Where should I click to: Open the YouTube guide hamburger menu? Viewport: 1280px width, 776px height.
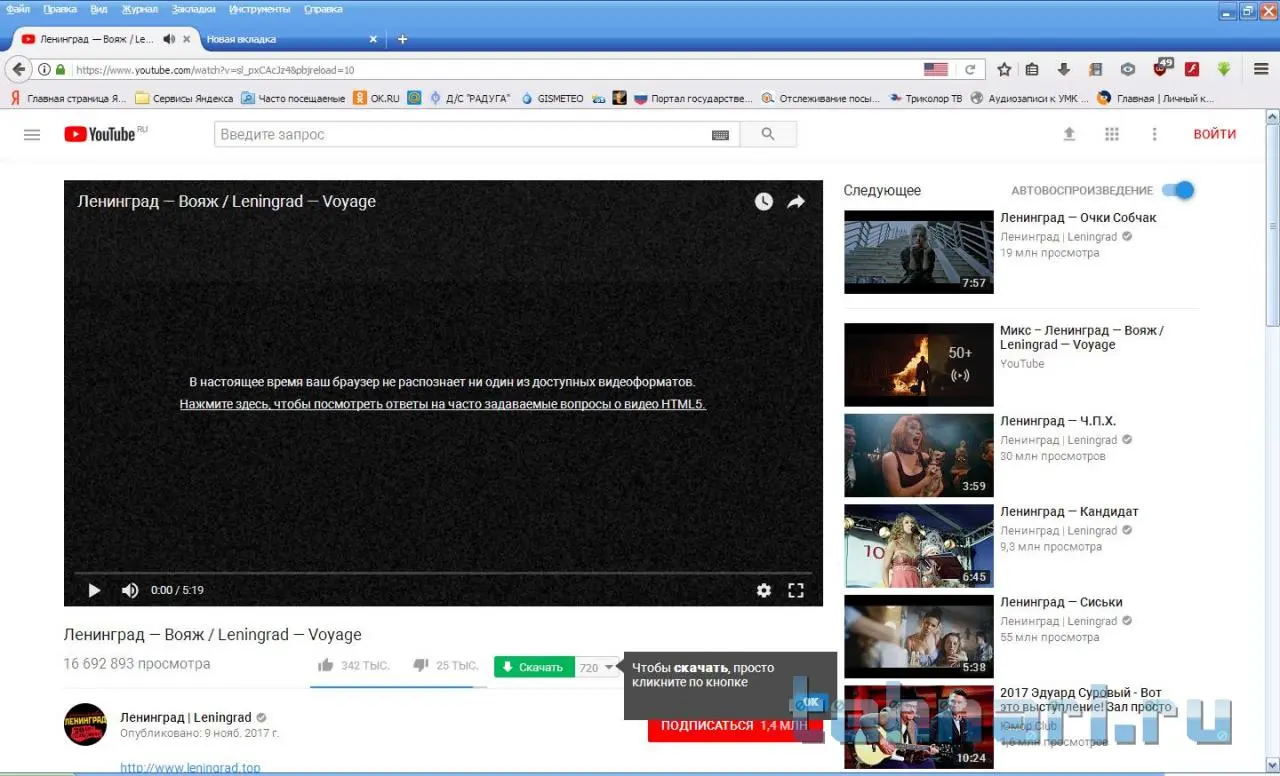click(32, 134)
